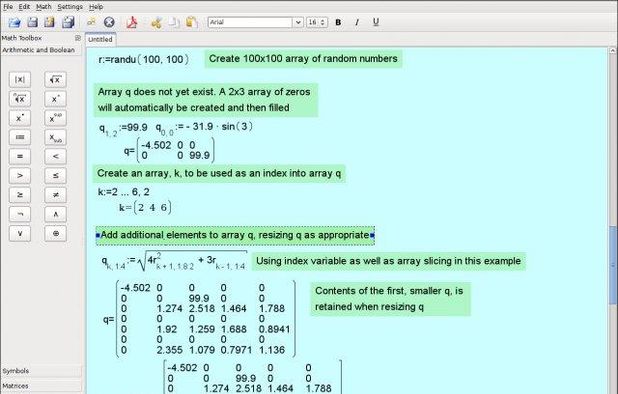
Task: Click the Save document toolbar icon
Action: (x=32, y=22)
